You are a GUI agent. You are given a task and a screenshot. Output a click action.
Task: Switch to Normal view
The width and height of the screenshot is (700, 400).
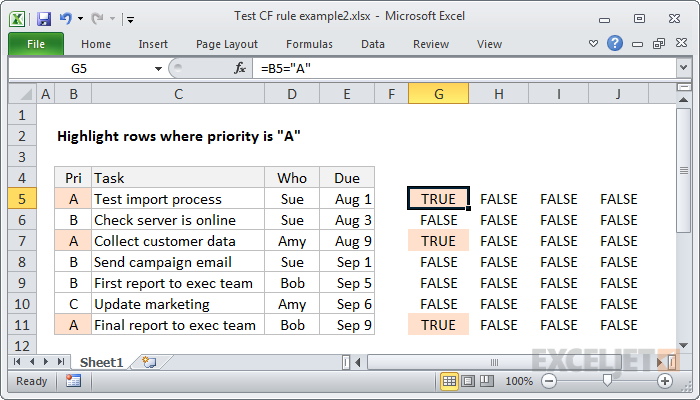pyautogui.click(x=449, y=381)
